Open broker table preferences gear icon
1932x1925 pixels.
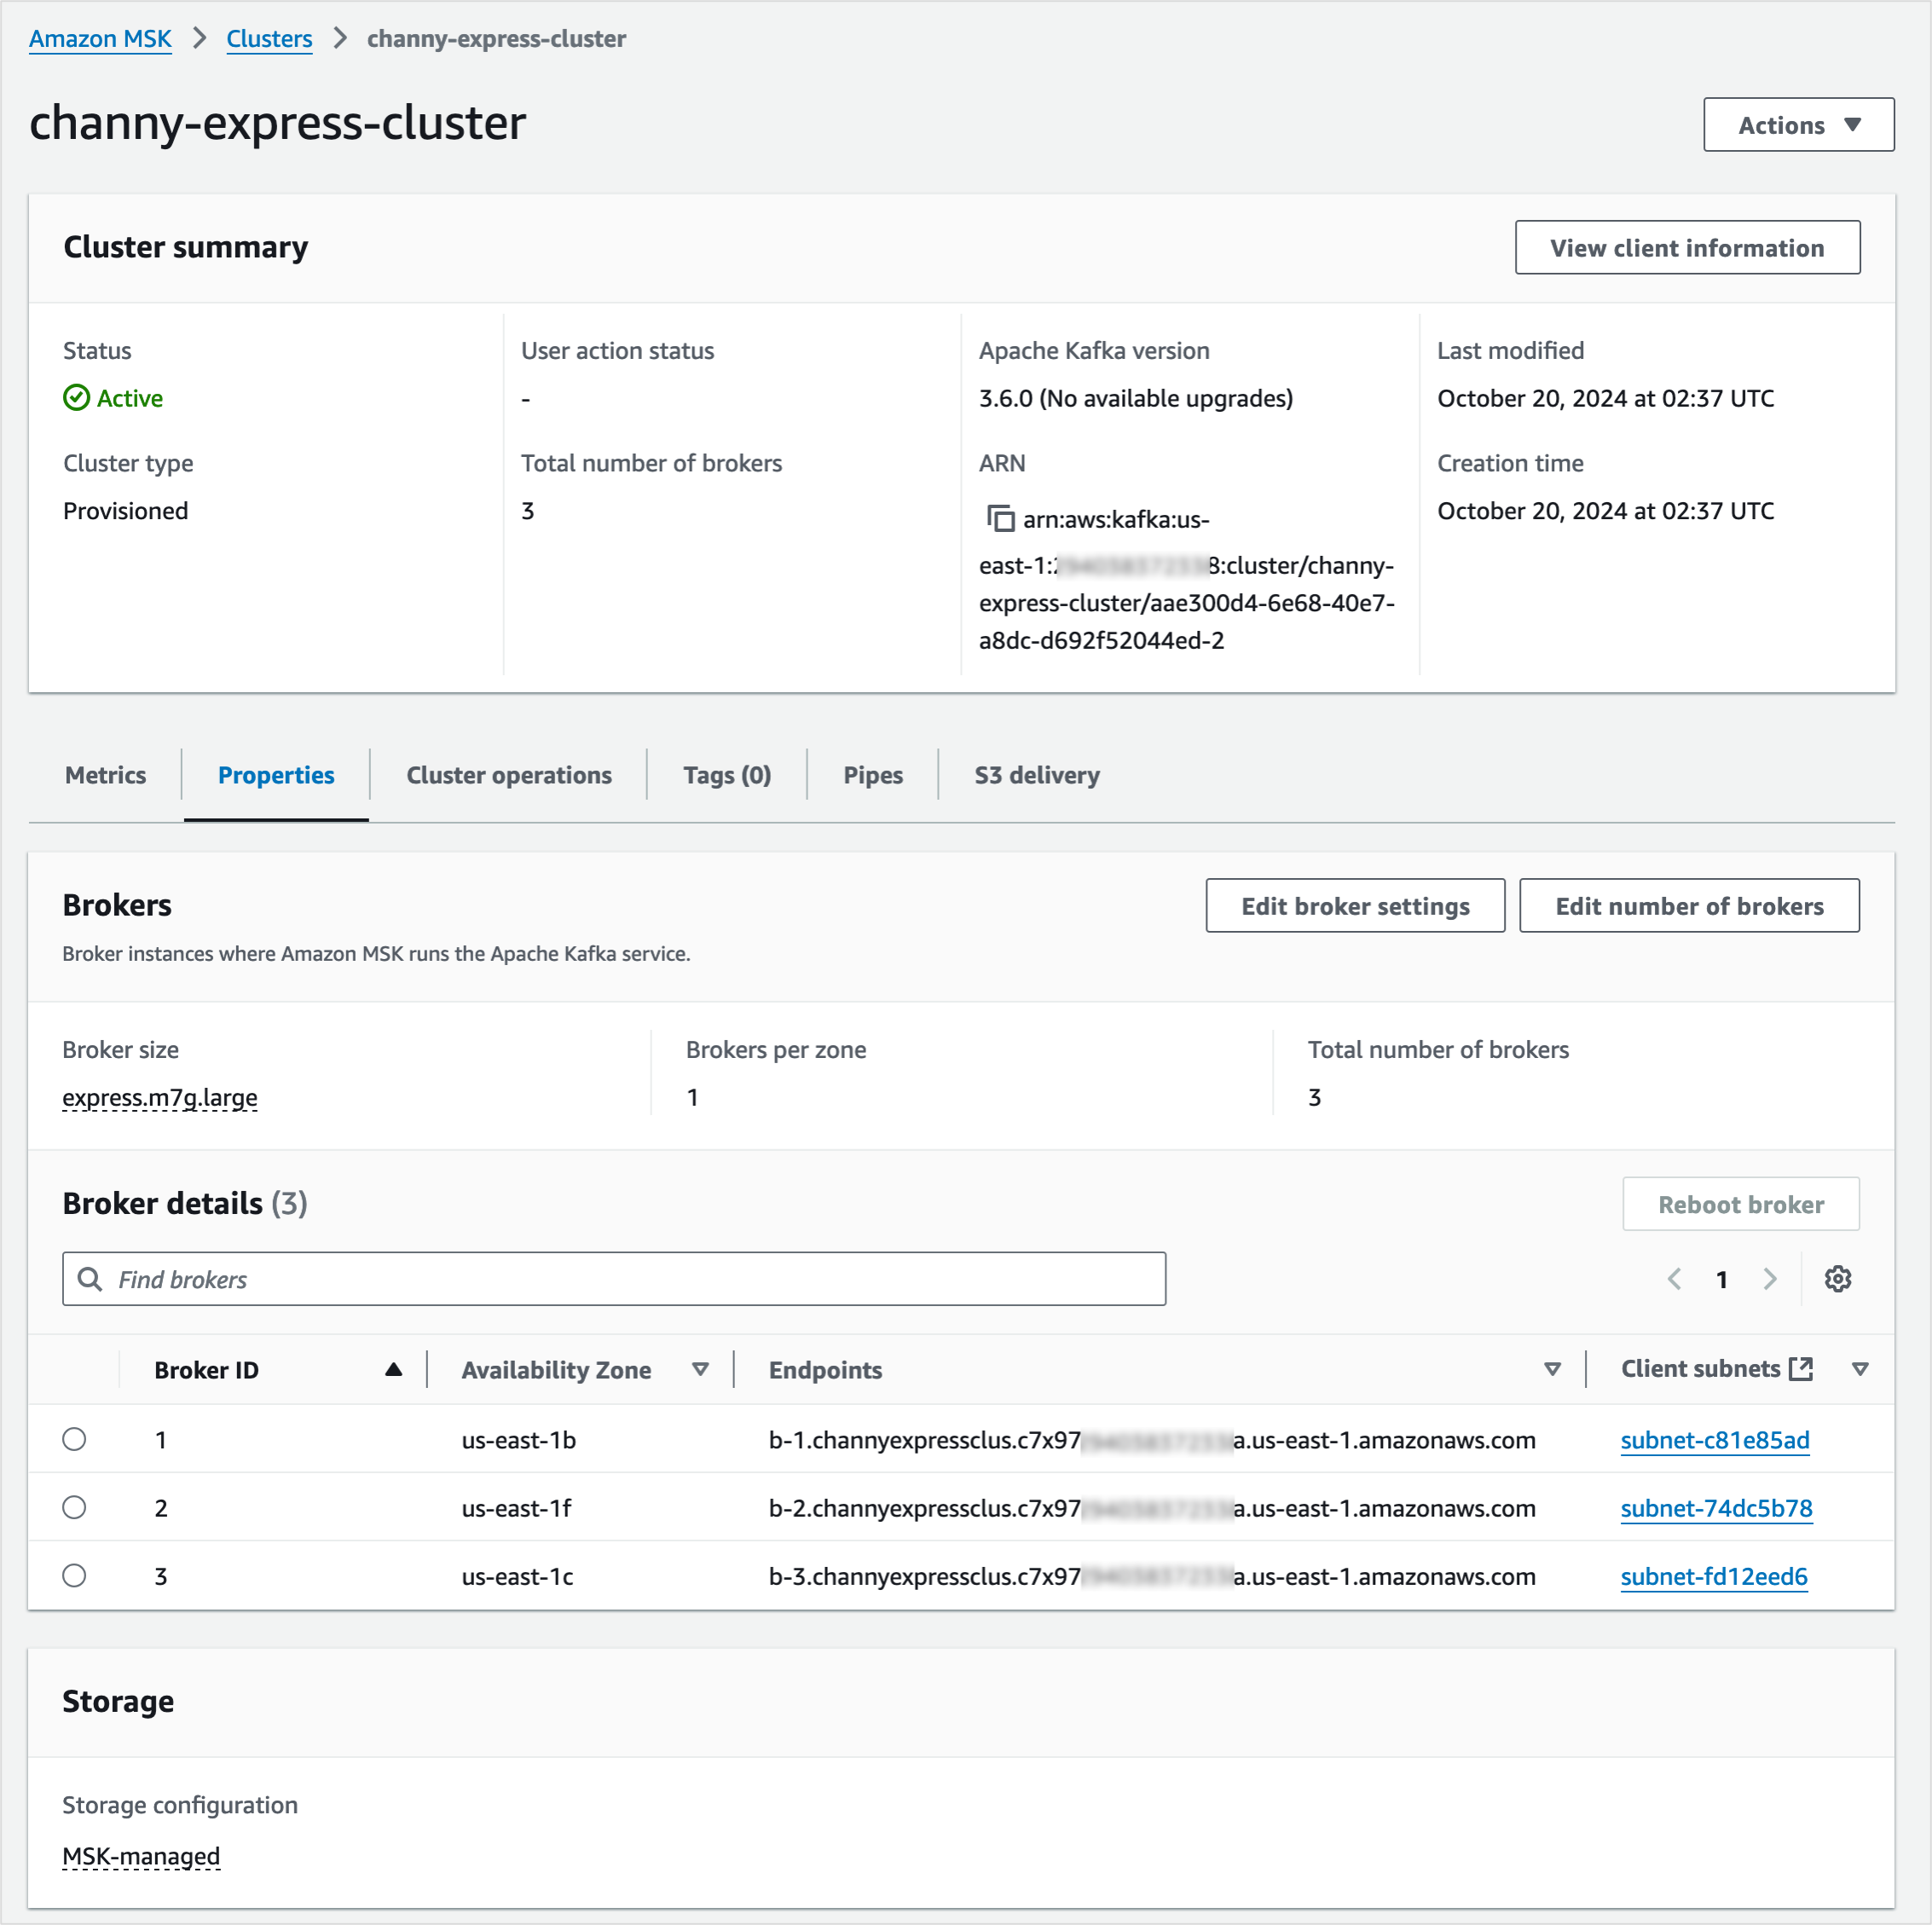click(x=1837, y=1279)
